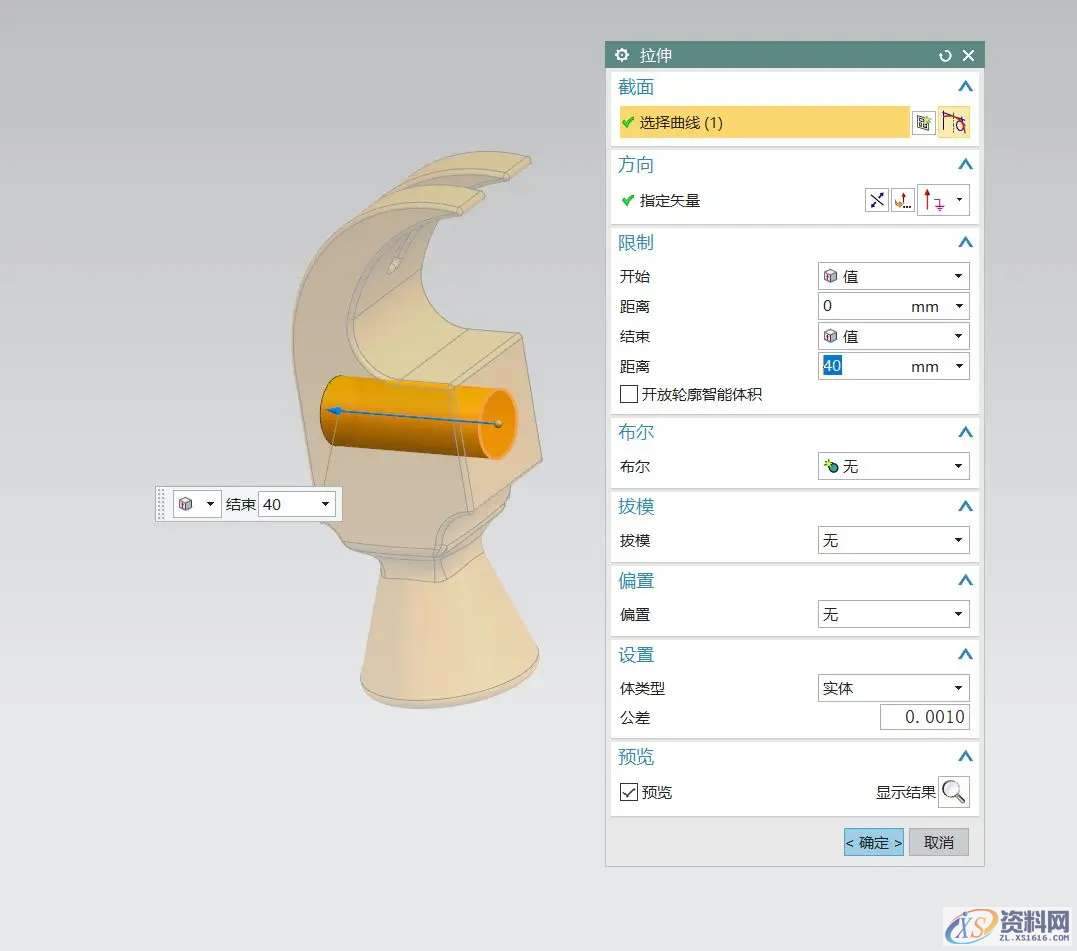Click the 确定 button

873,842
